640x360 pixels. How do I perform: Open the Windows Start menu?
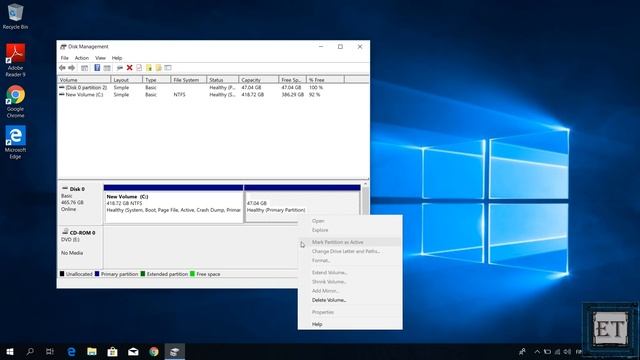coord(10,351)
